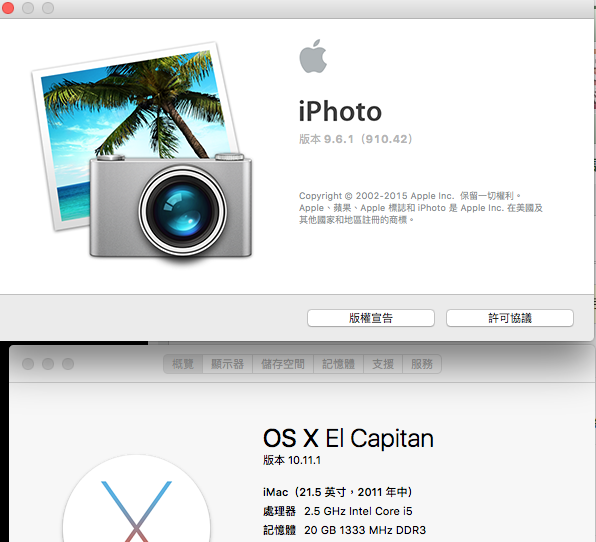Click the 20 GB 1333 MHz DDR3 value
596x542 pixels.
coord(365,530)
